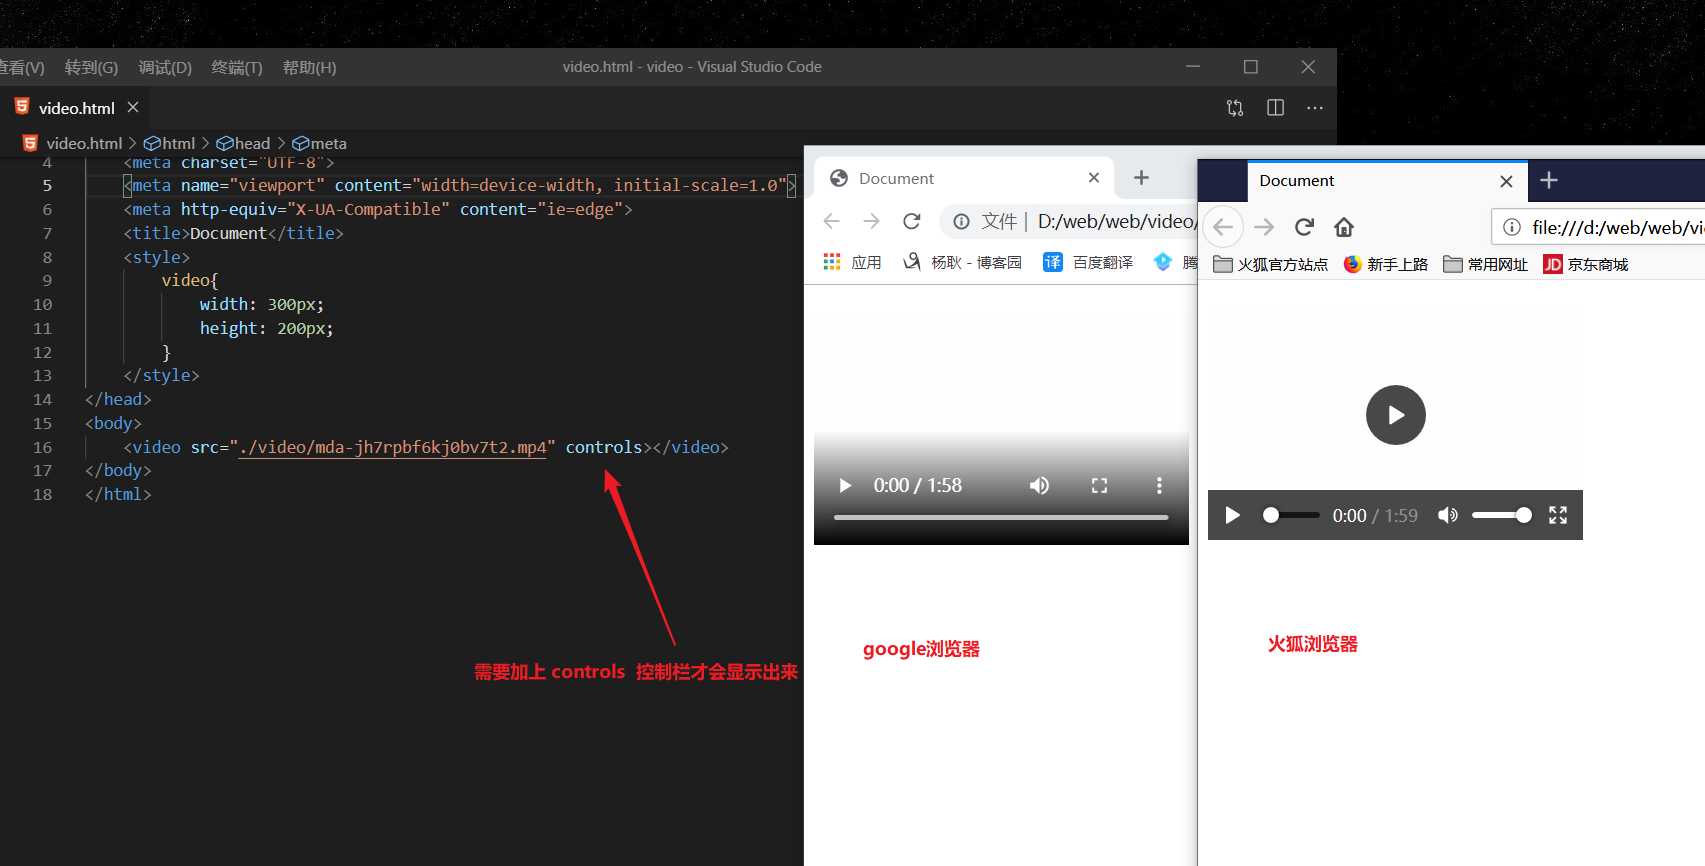Open the 帮助(H) menu in VS Code
Image resolution: width=1705 pixels, height=866 pixels.
pos(309,67)
